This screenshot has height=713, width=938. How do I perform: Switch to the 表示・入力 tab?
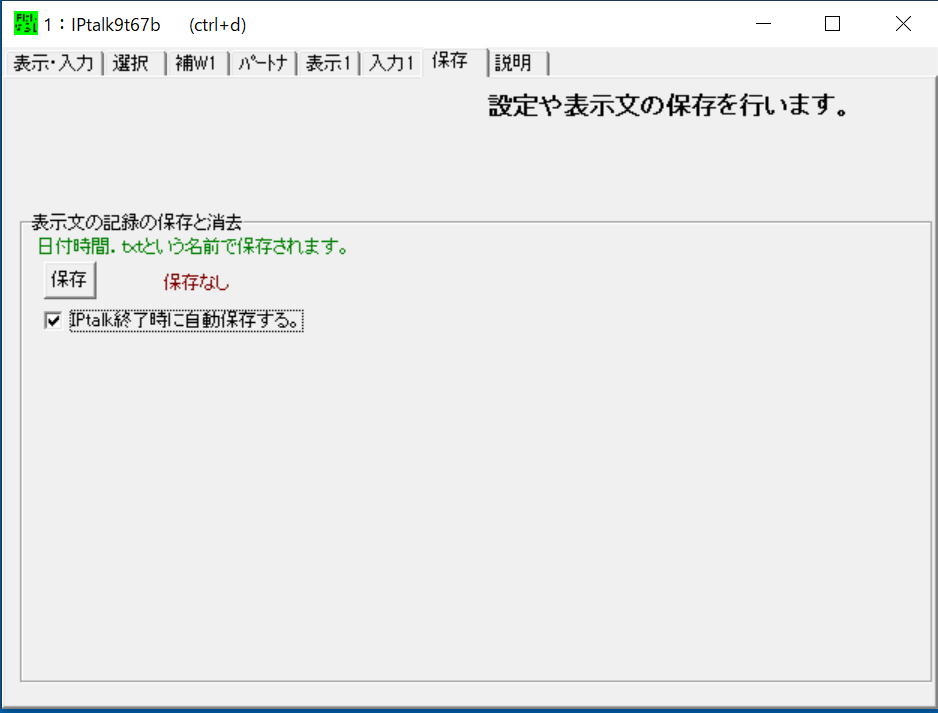pos(52,63)
